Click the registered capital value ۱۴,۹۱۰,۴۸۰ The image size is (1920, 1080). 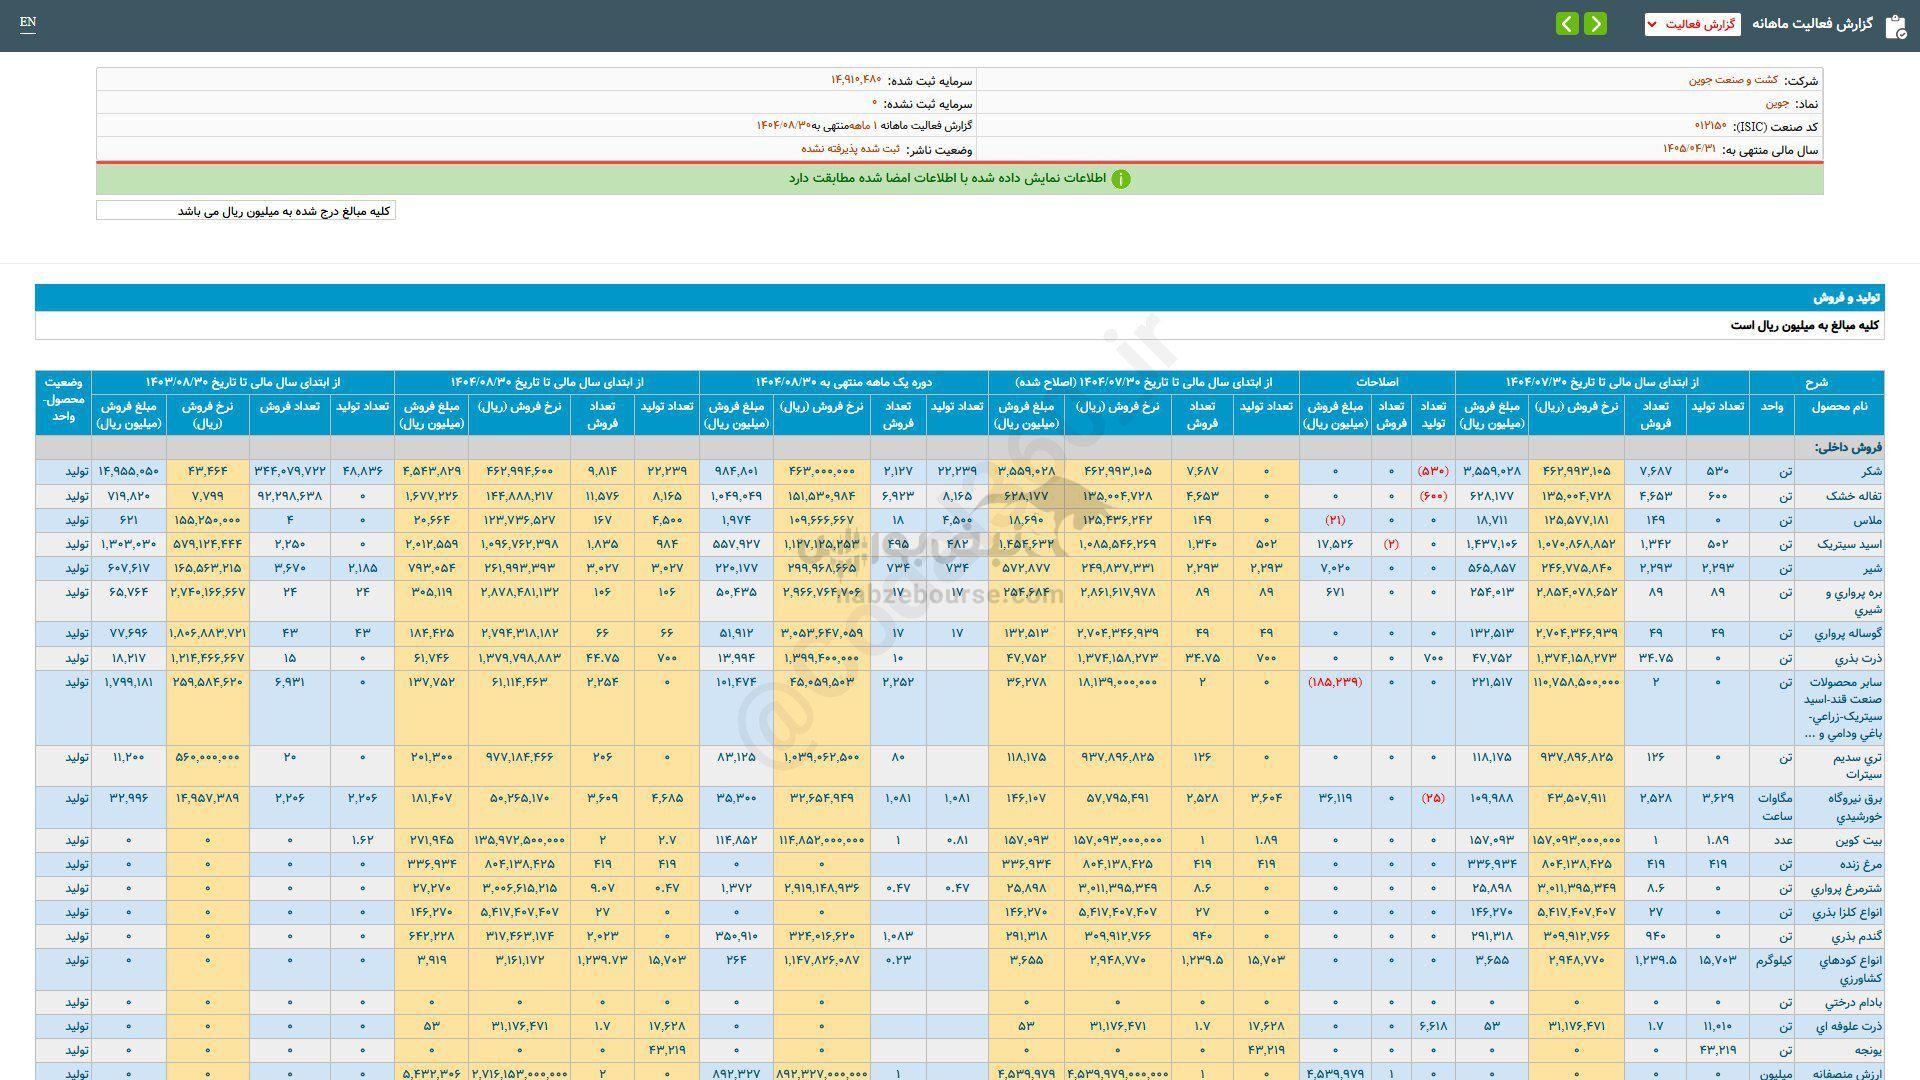tap(856, 80)
